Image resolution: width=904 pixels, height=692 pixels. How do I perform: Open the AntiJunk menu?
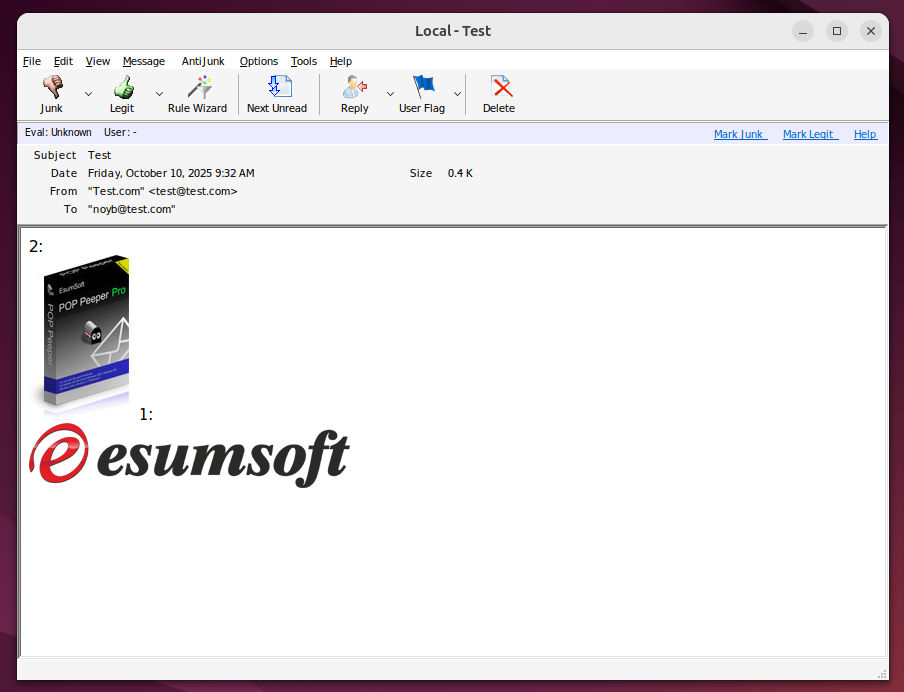203,61
